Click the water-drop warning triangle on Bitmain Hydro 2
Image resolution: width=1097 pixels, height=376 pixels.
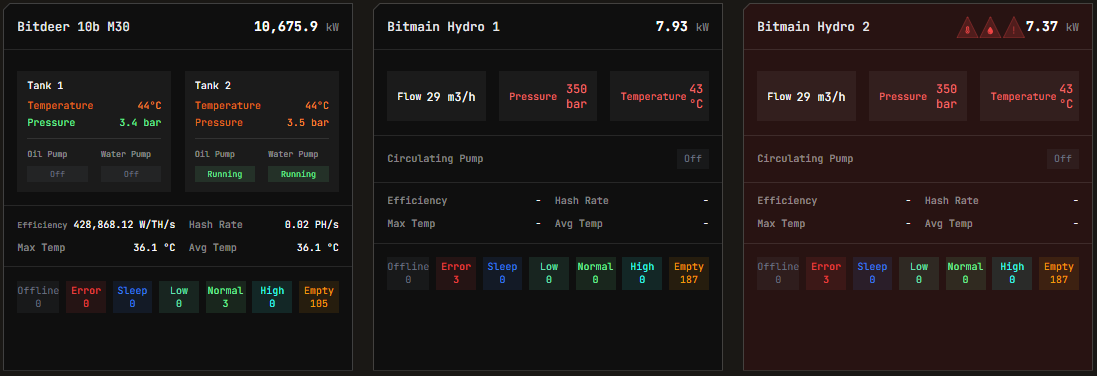[x=991, y=28]
